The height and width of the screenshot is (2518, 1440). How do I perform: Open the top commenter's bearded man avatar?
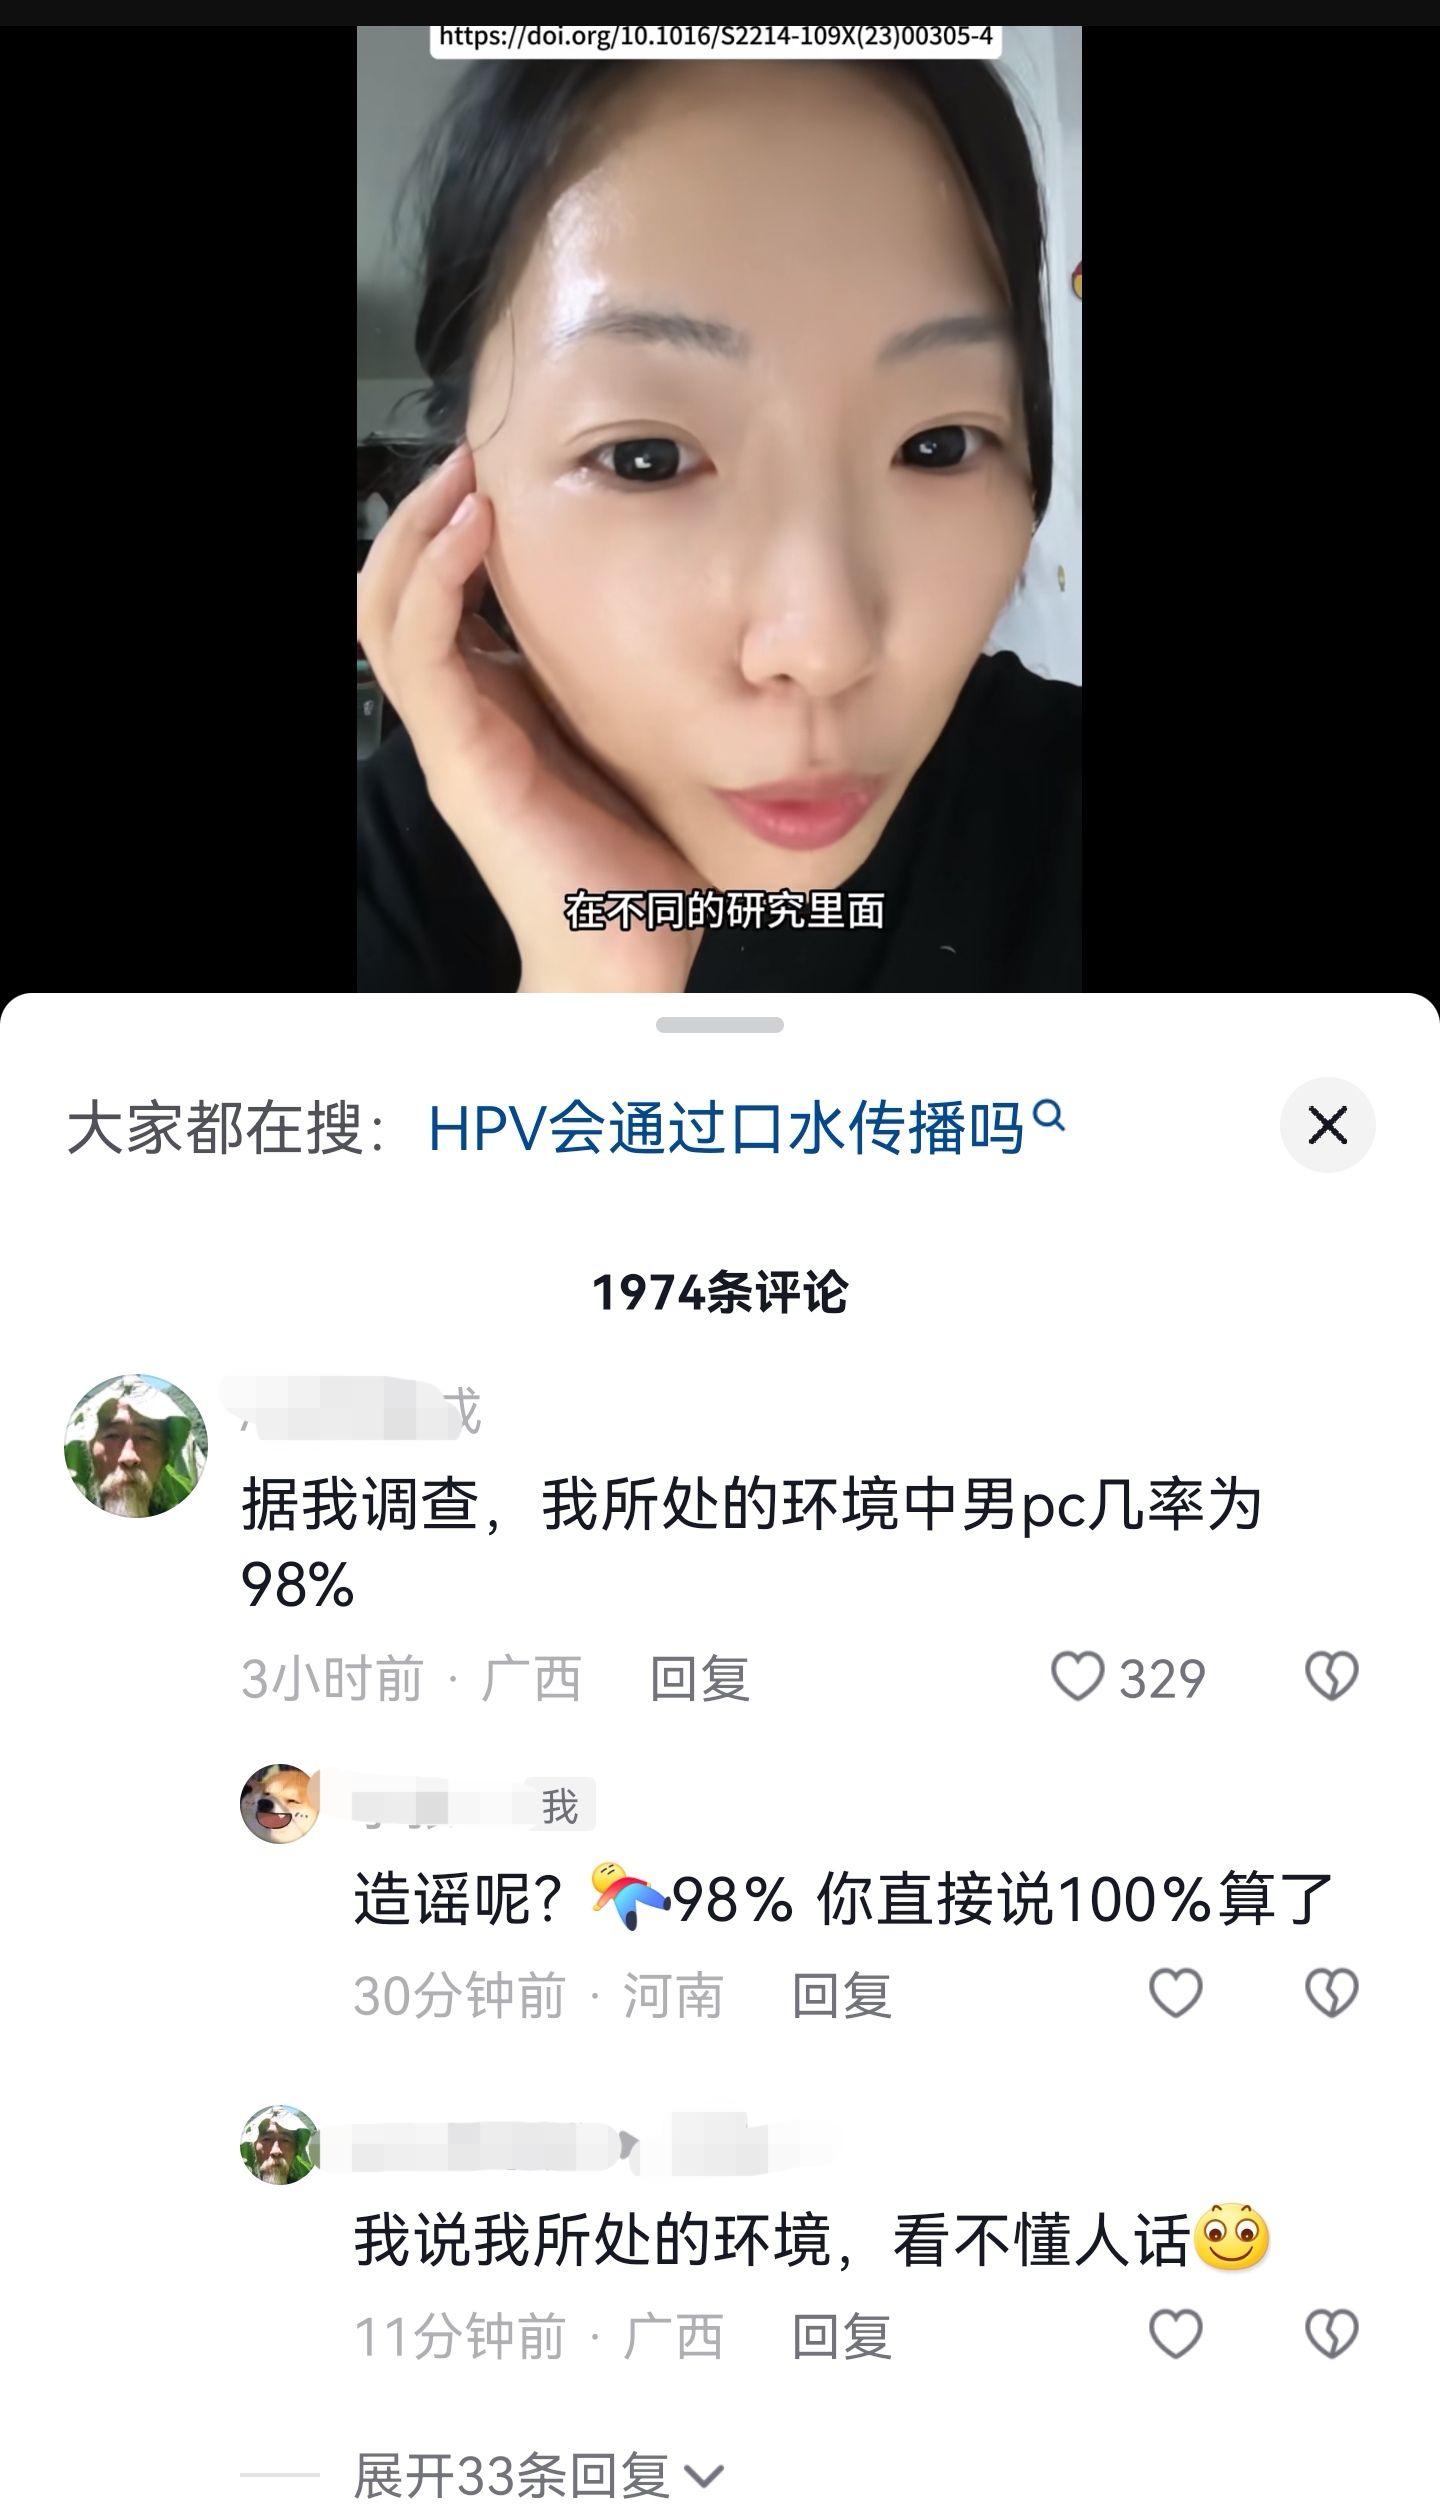pos(136,1446)
